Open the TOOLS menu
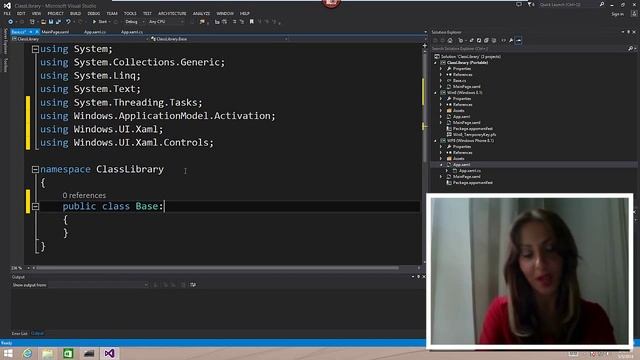Image resolution: width=640 pixels, height=360 pixels. click(x=130, y=13)
